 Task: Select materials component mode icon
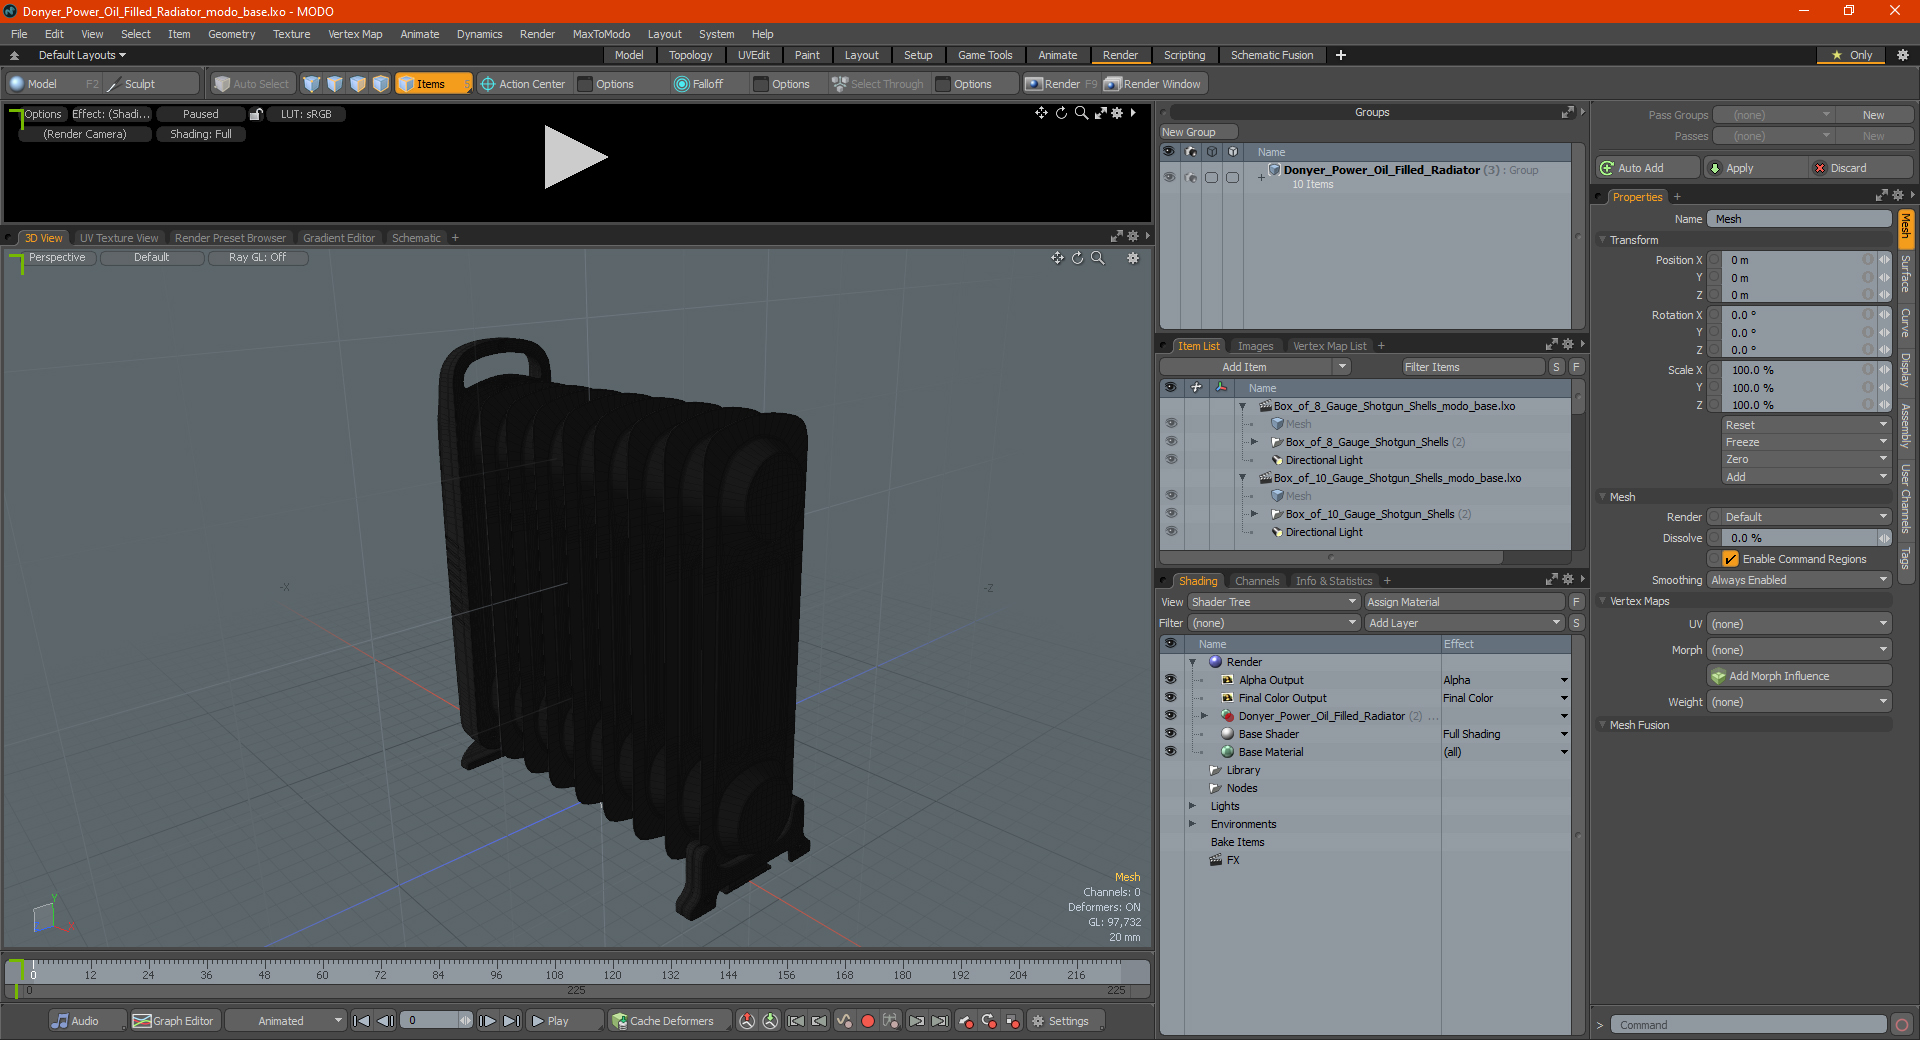381,84
